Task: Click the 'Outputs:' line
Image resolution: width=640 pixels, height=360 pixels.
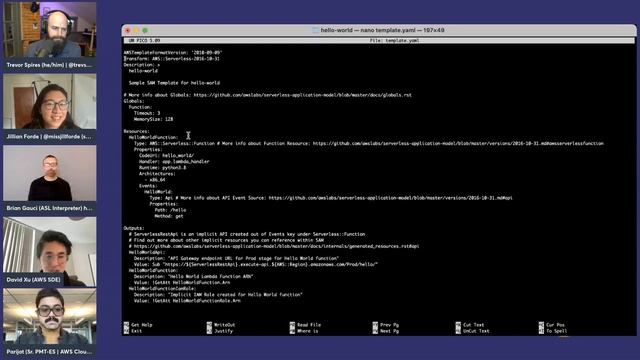Action: 134,228
